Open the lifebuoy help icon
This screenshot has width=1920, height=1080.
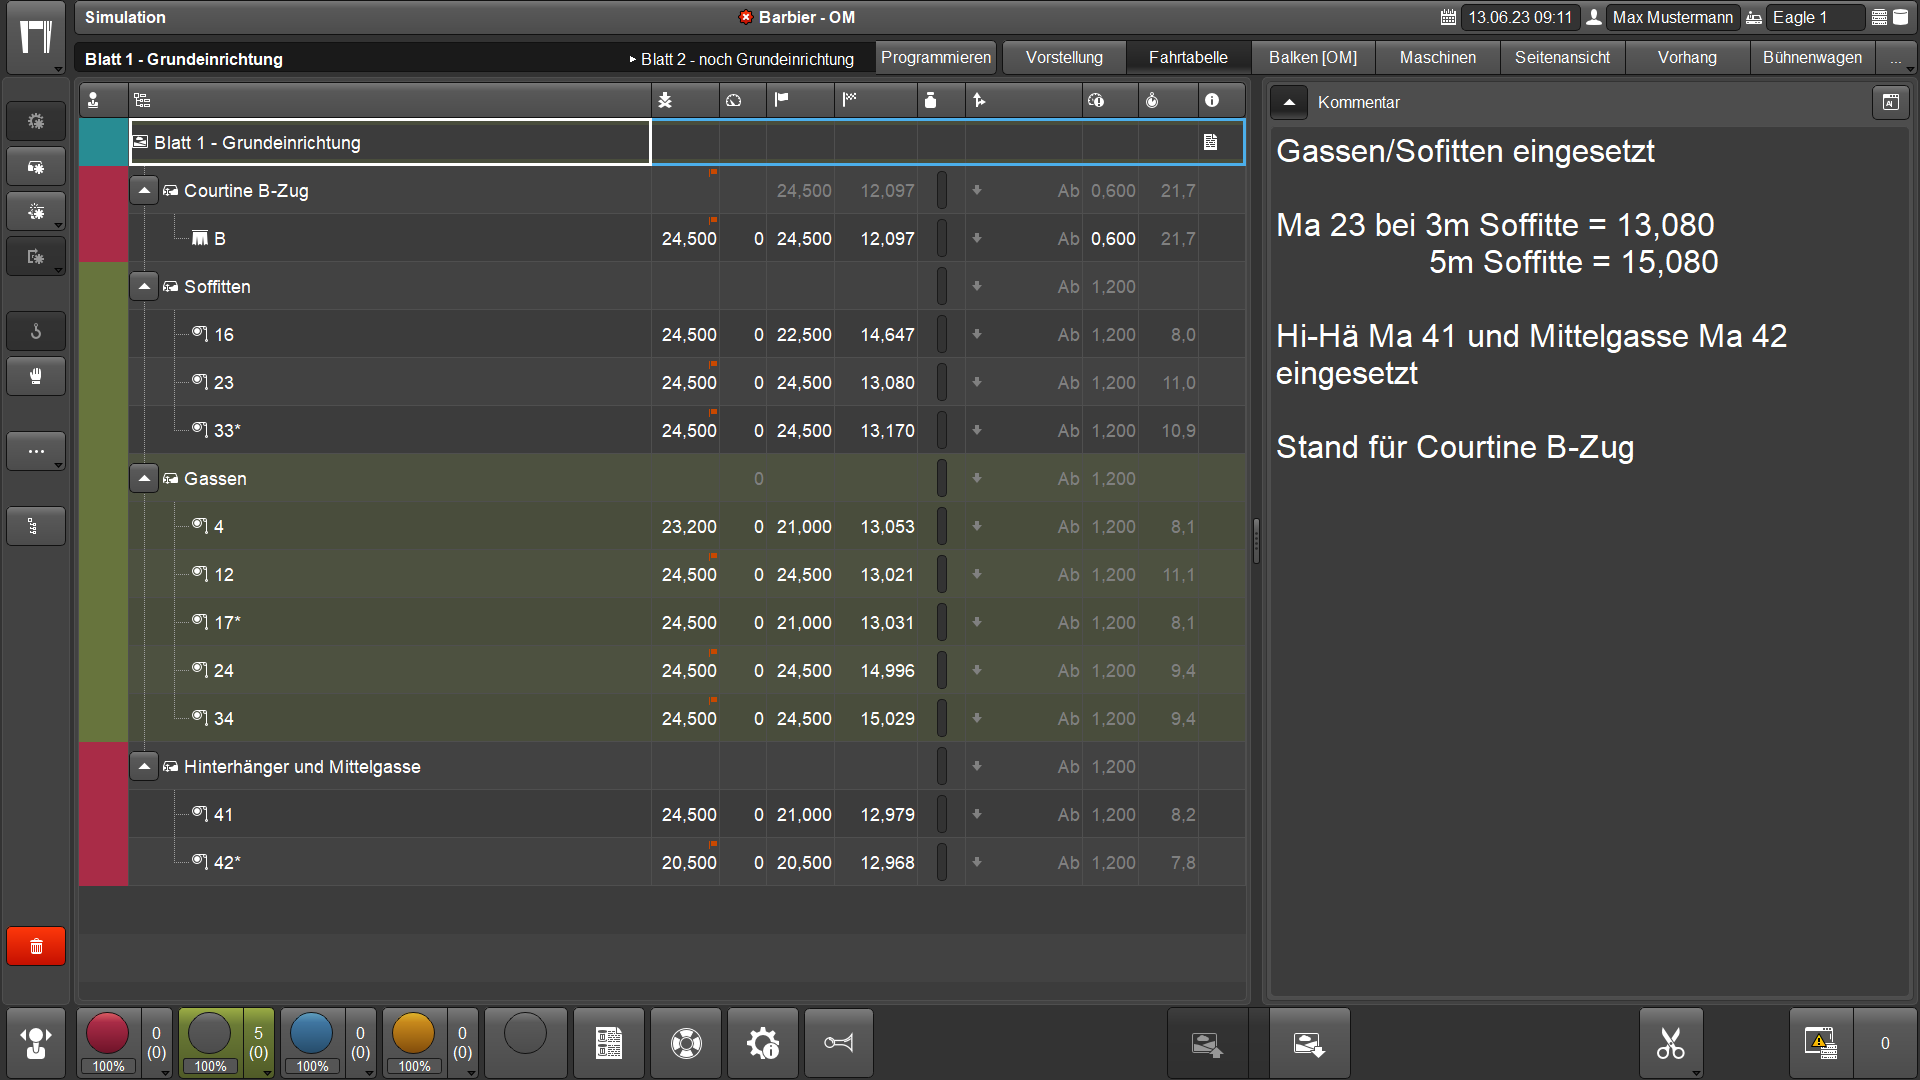(x=686, y=1044)
